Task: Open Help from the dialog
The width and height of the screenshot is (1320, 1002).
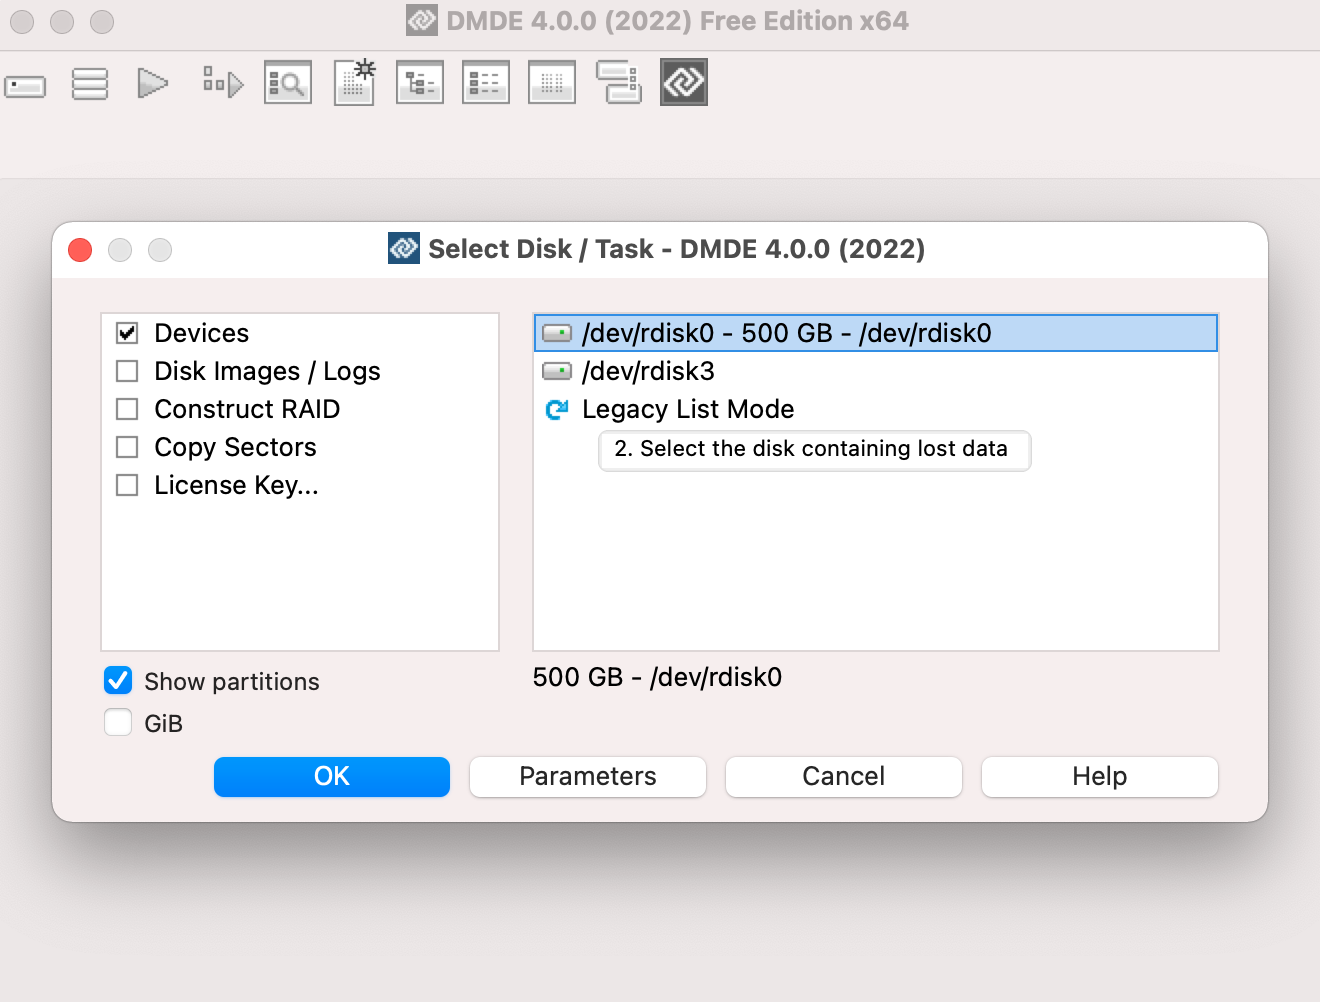Action: click(x=1100, y=777)
